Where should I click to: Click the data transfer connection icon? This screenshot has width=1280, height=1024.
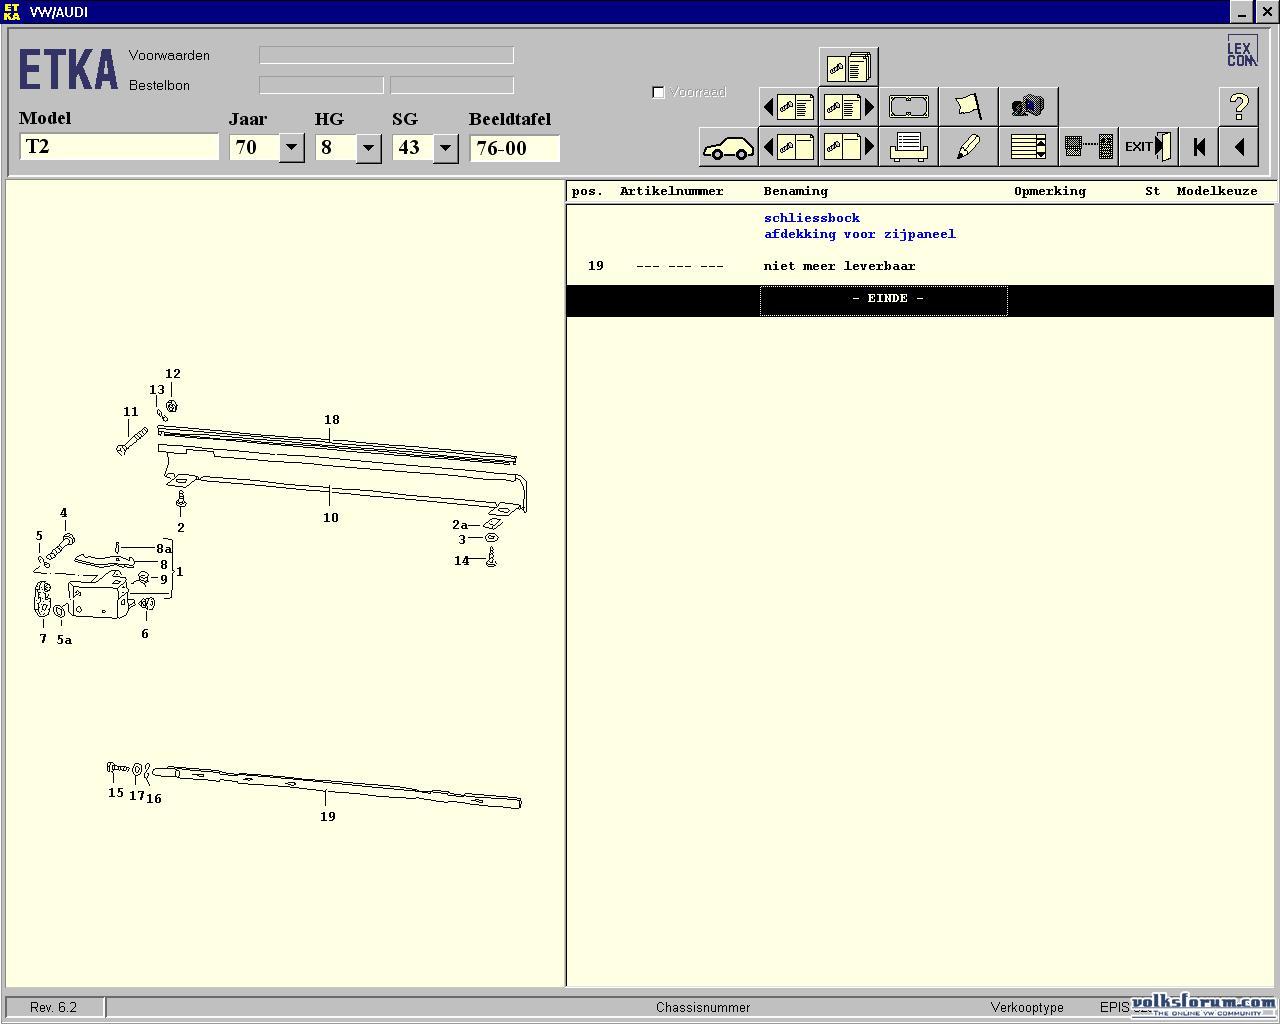click(x=1088, y=147)
